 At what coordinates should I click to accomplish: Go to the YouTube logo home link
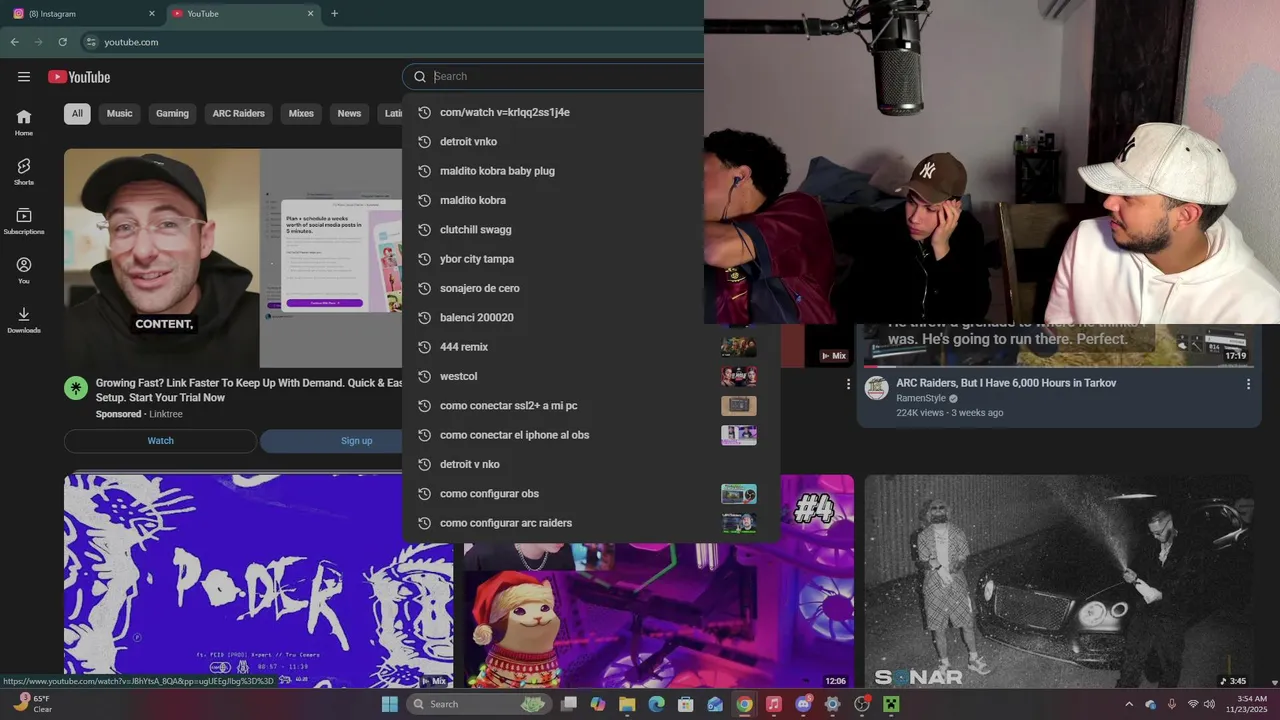tap(79, 77)
